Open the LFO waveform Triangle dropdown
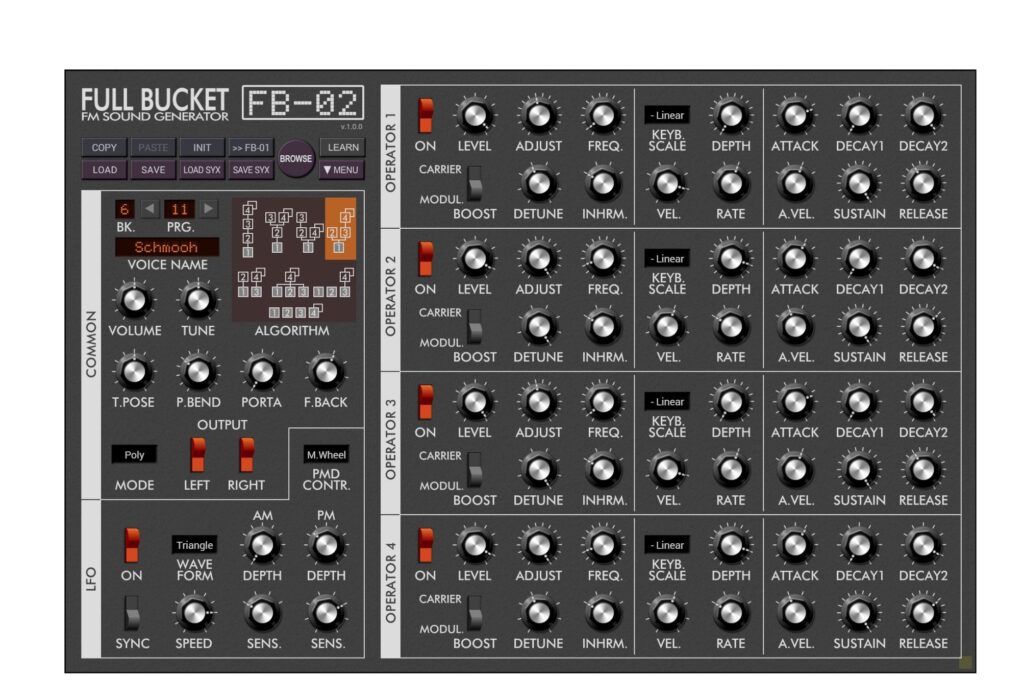Image resolution: width=1024 pixels, height=700 pixels. [x=194, y=545]
